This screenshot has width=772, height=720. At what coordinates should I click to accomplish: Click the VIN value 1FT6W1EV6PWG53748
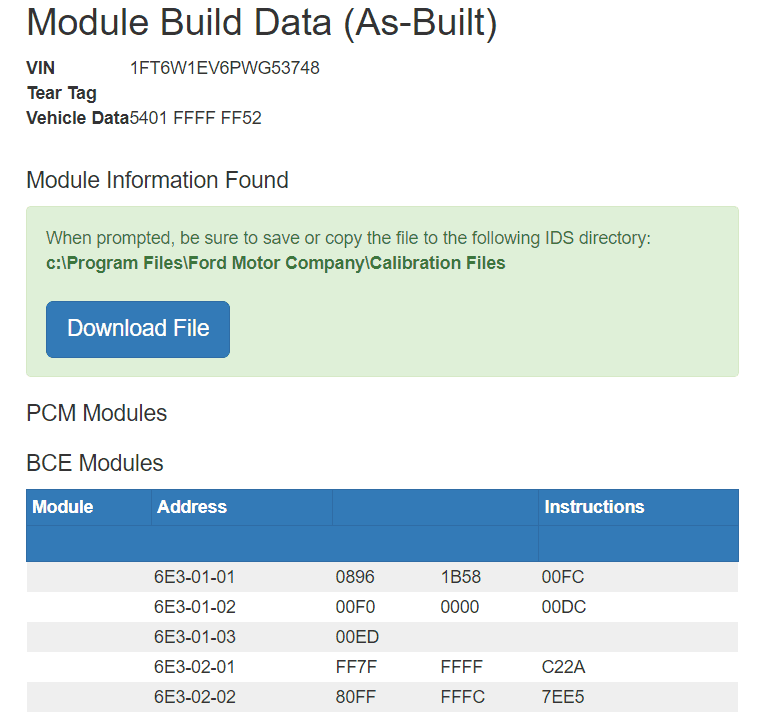(x=225, y=68)
